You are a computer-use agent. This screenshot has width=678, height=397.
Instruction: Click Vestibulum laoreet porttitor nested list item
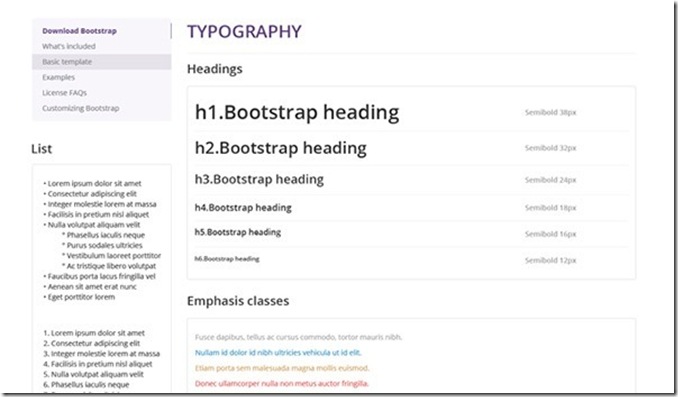tap(112, 256)
